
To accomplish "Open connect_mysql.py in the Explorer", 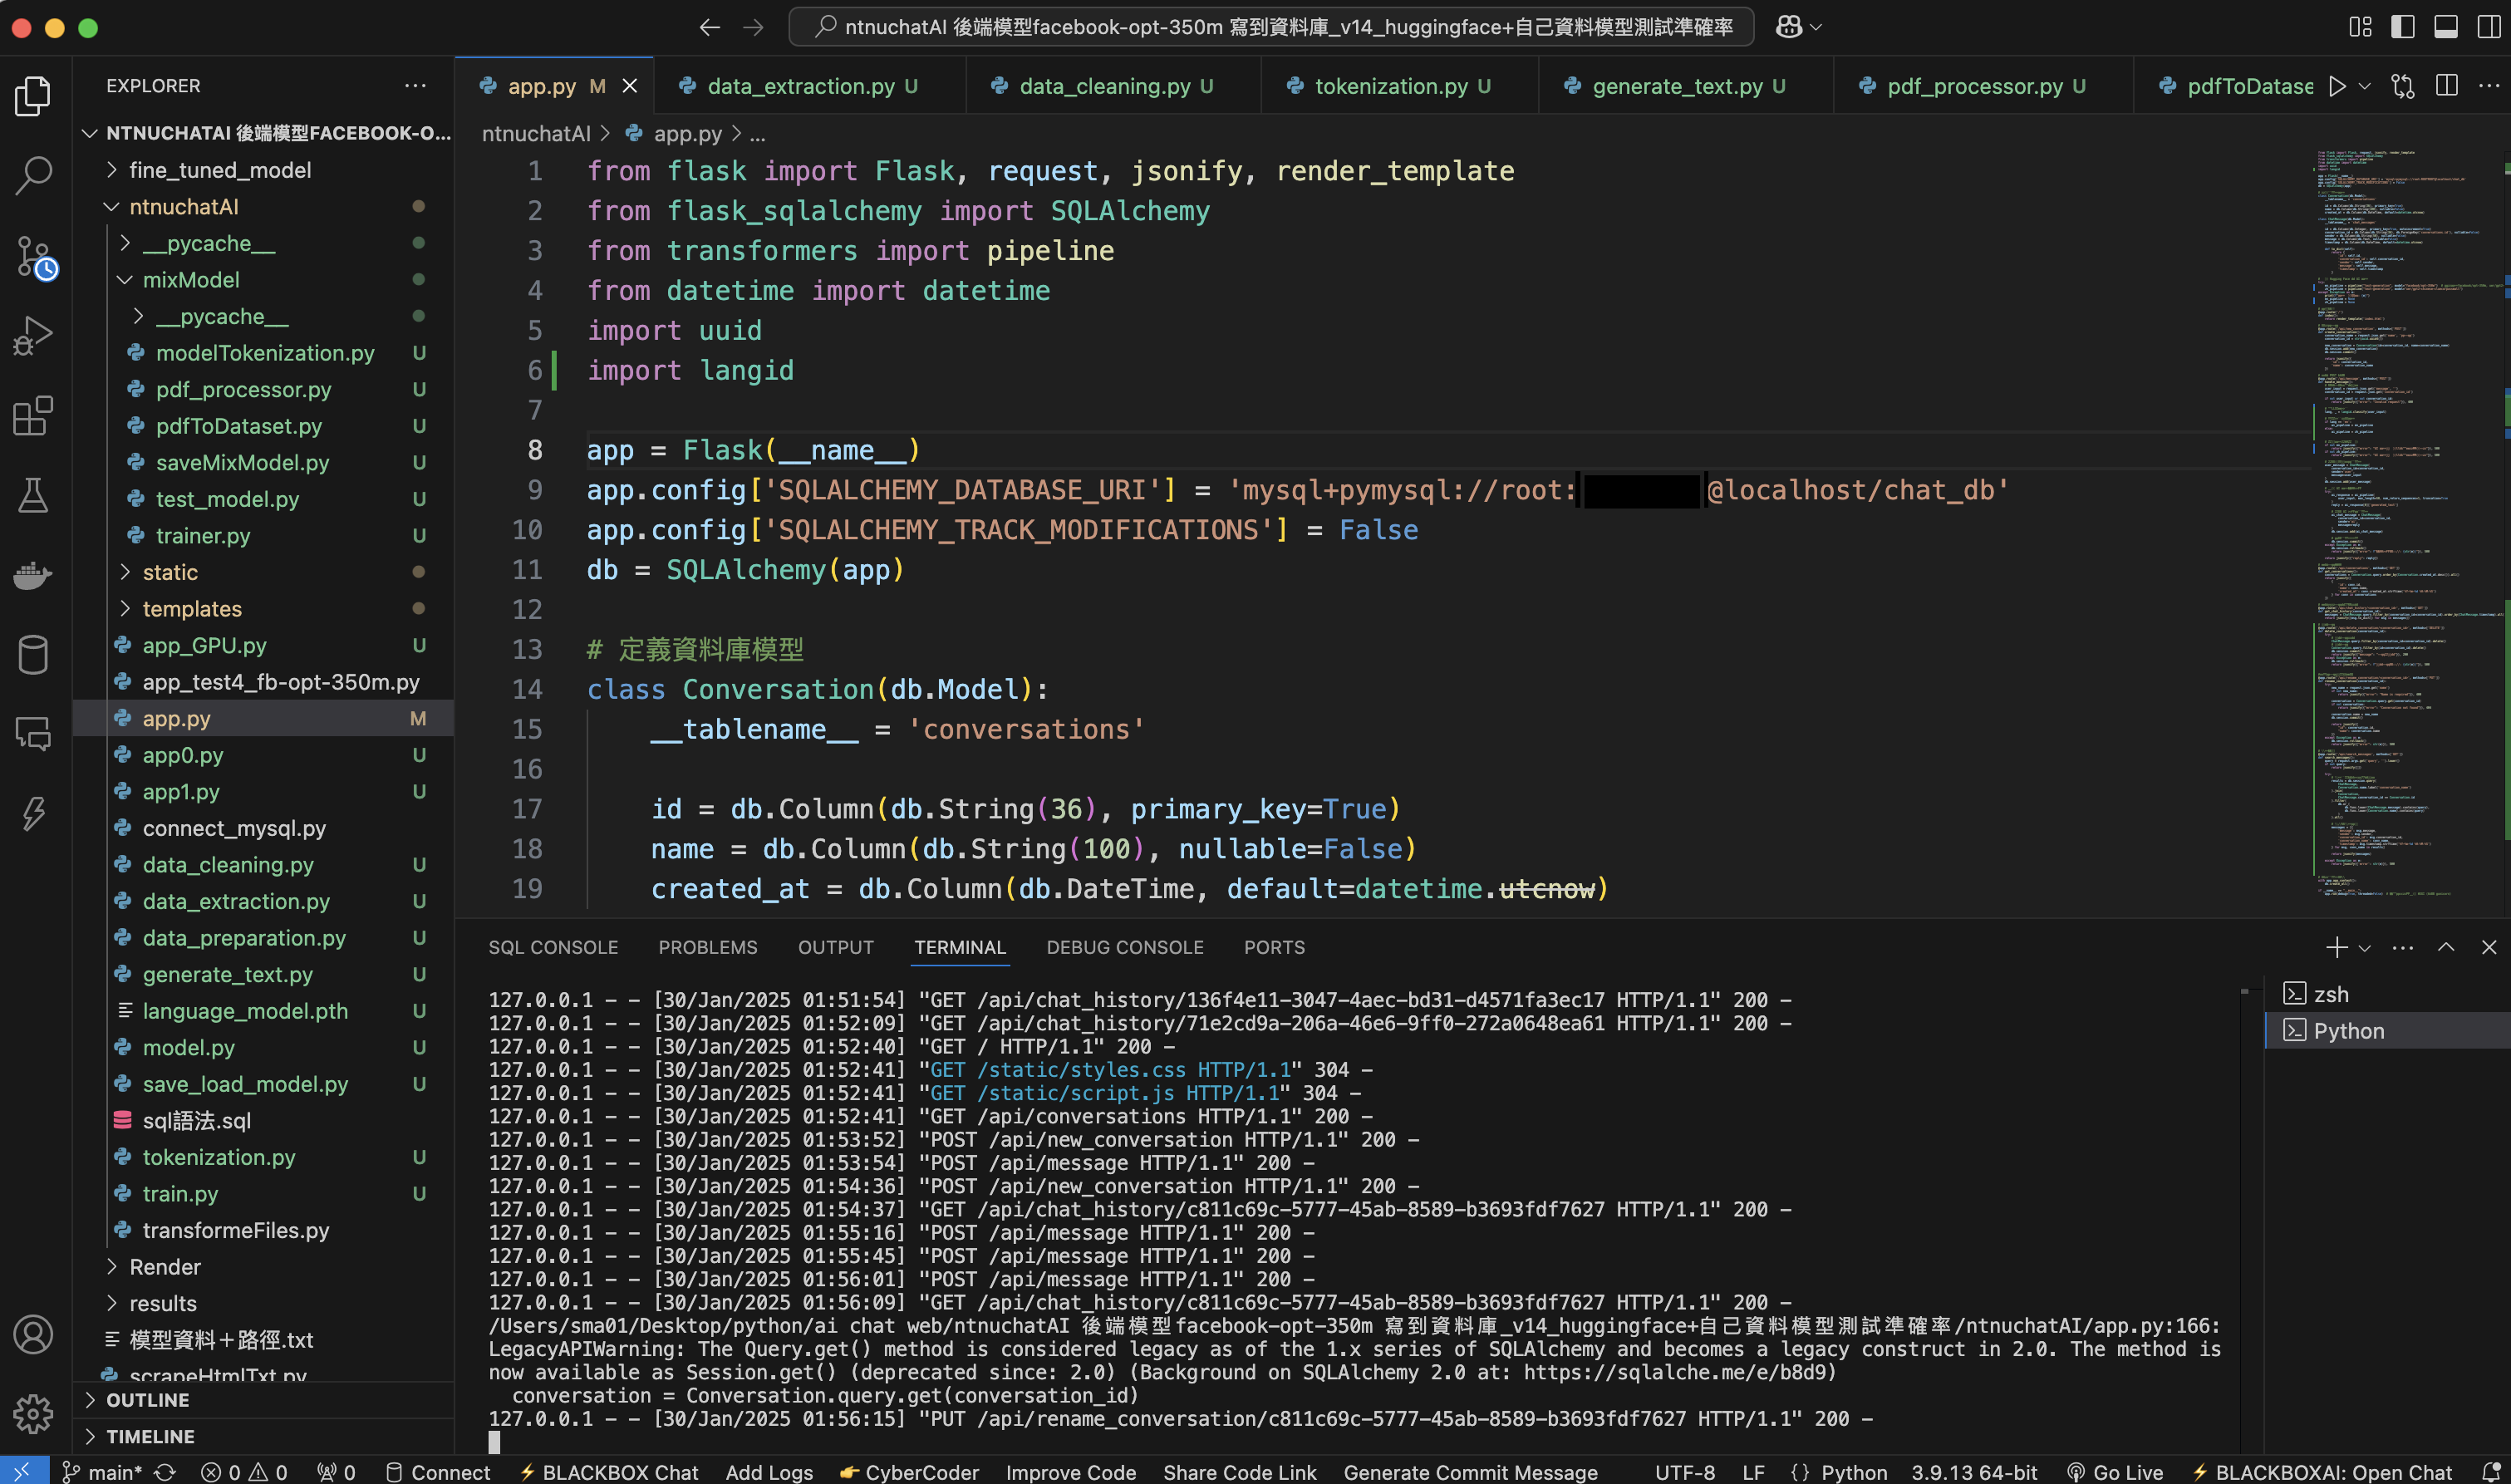I will [x=234, y=828].
